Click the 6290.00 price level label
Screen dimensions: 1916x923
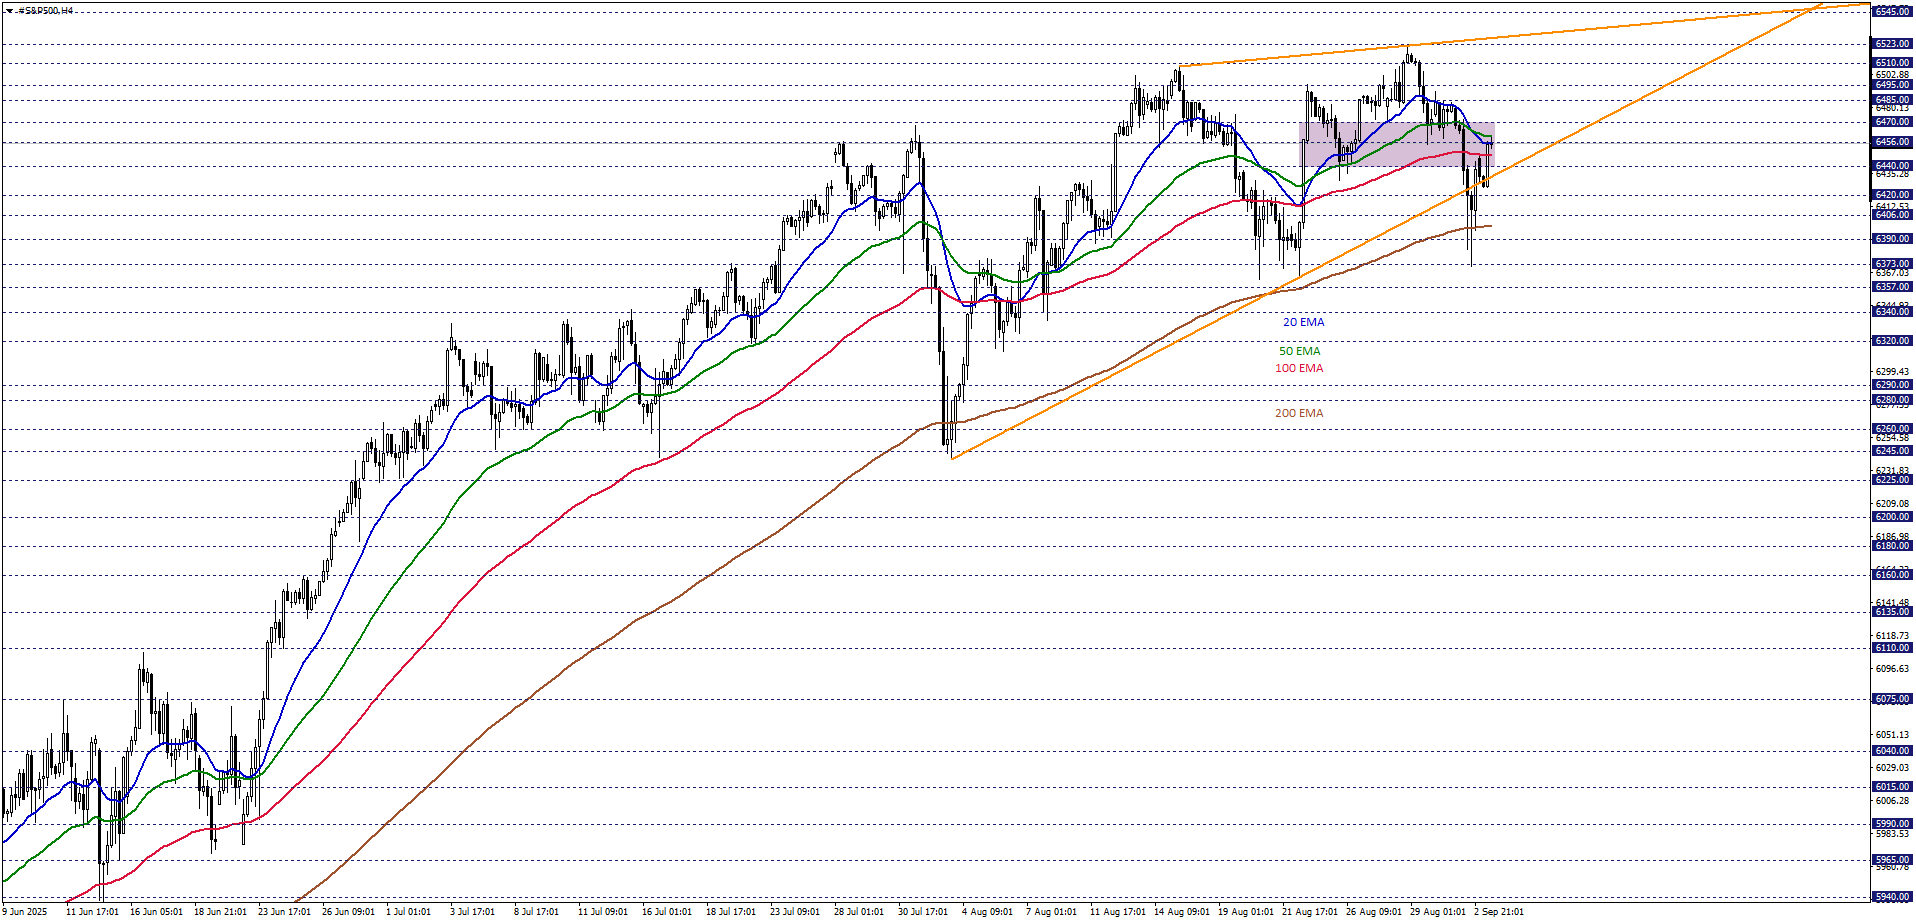coord(1891,385)
